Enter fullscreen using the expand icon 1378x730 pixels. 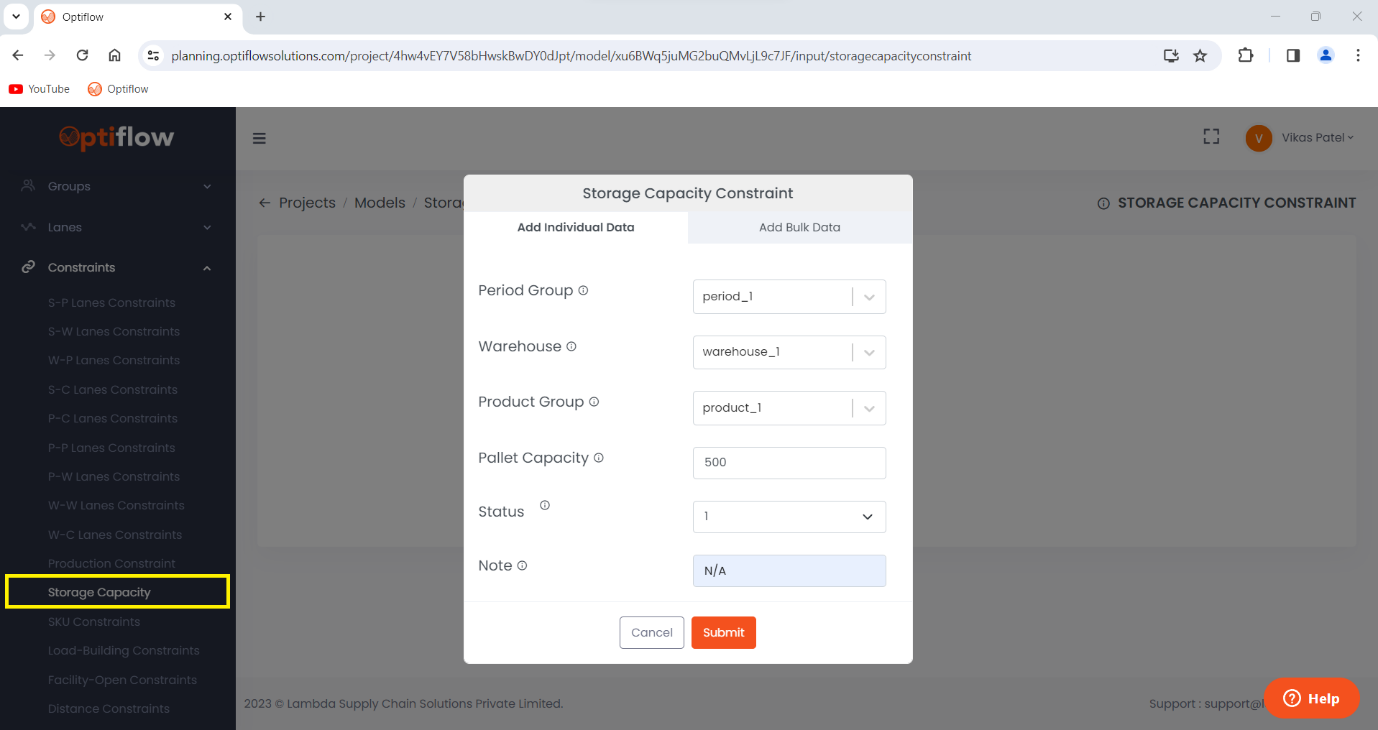click(1211, 135)
